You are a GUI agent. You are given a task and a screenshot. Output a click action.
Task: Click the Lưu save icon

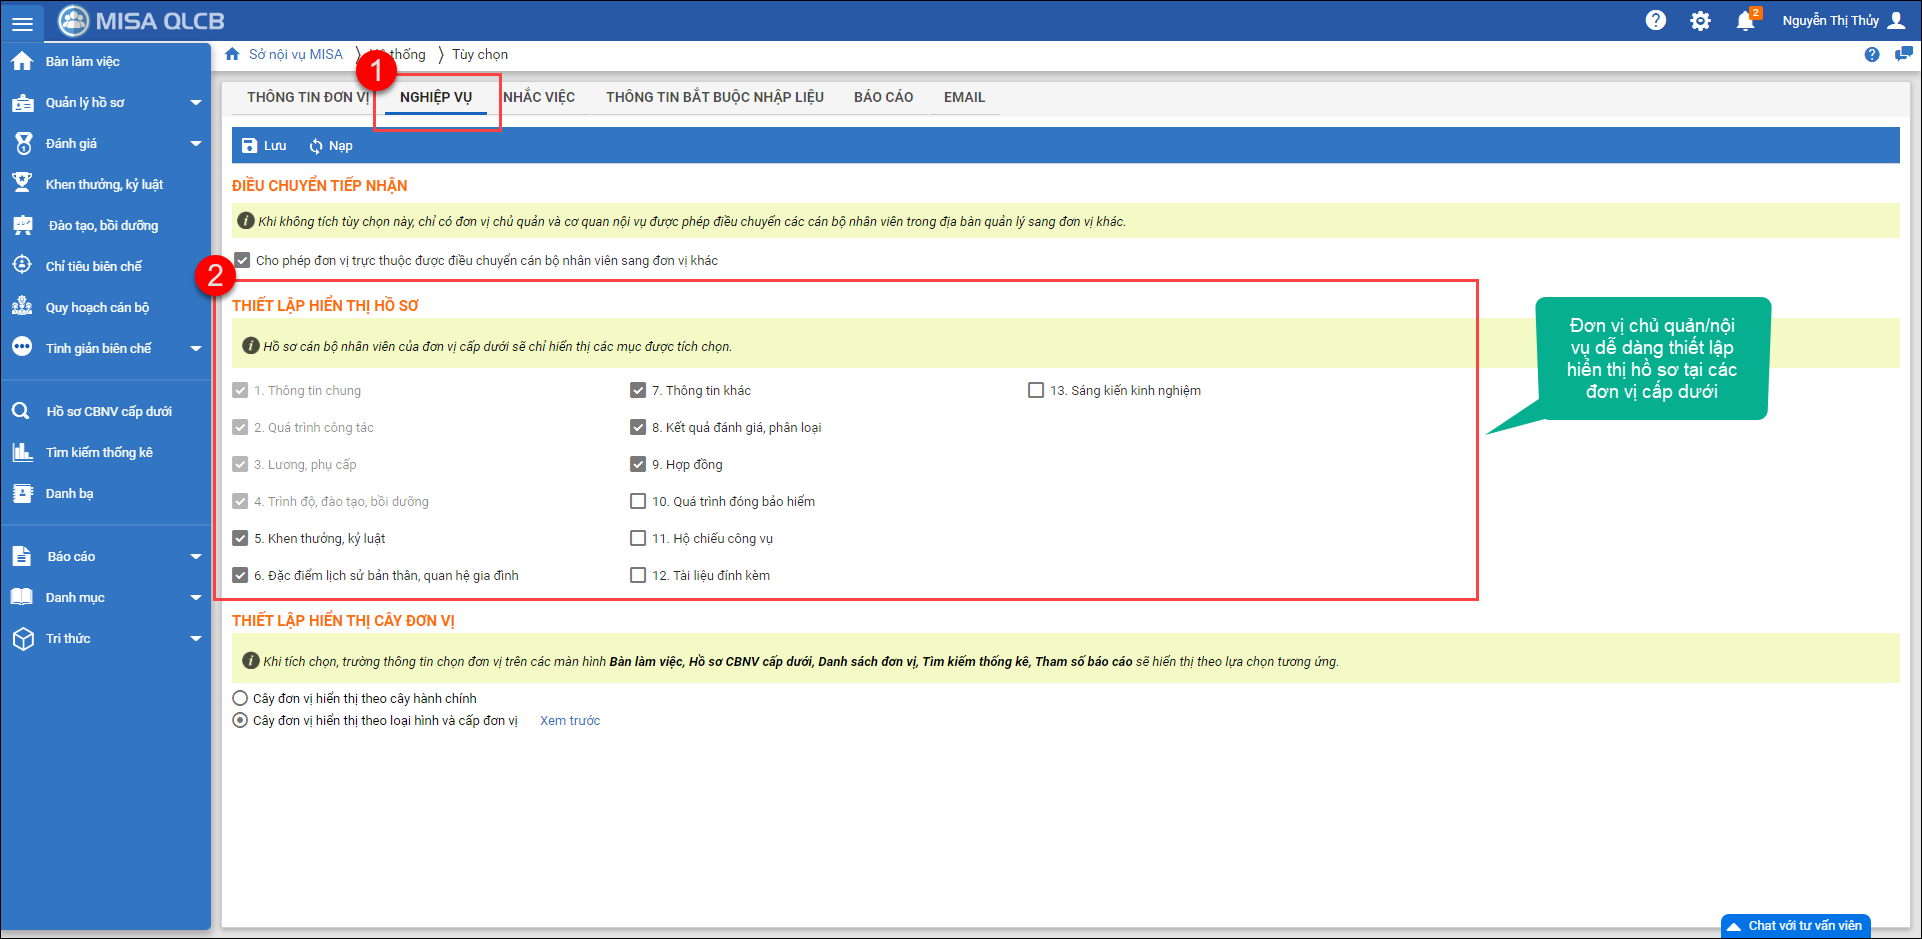250,146
